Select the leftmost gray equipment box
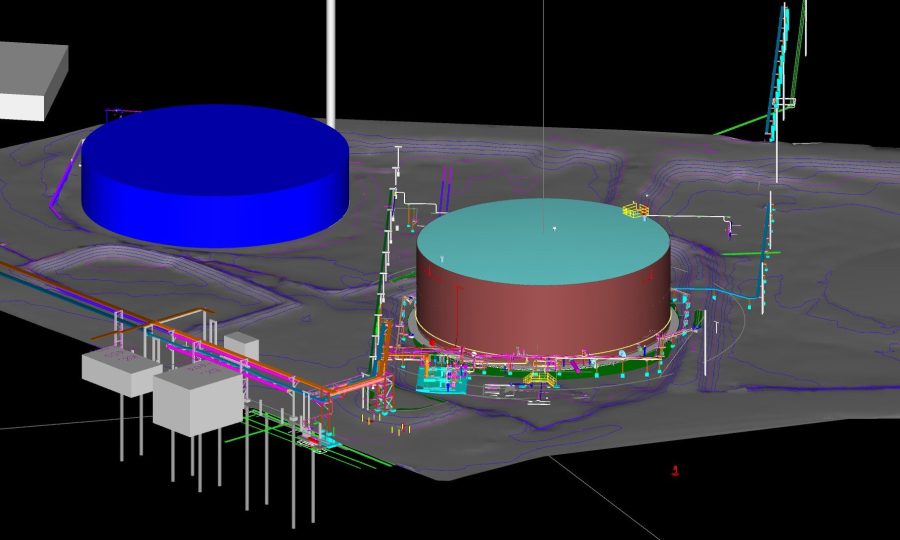 [x=117, y=370]
